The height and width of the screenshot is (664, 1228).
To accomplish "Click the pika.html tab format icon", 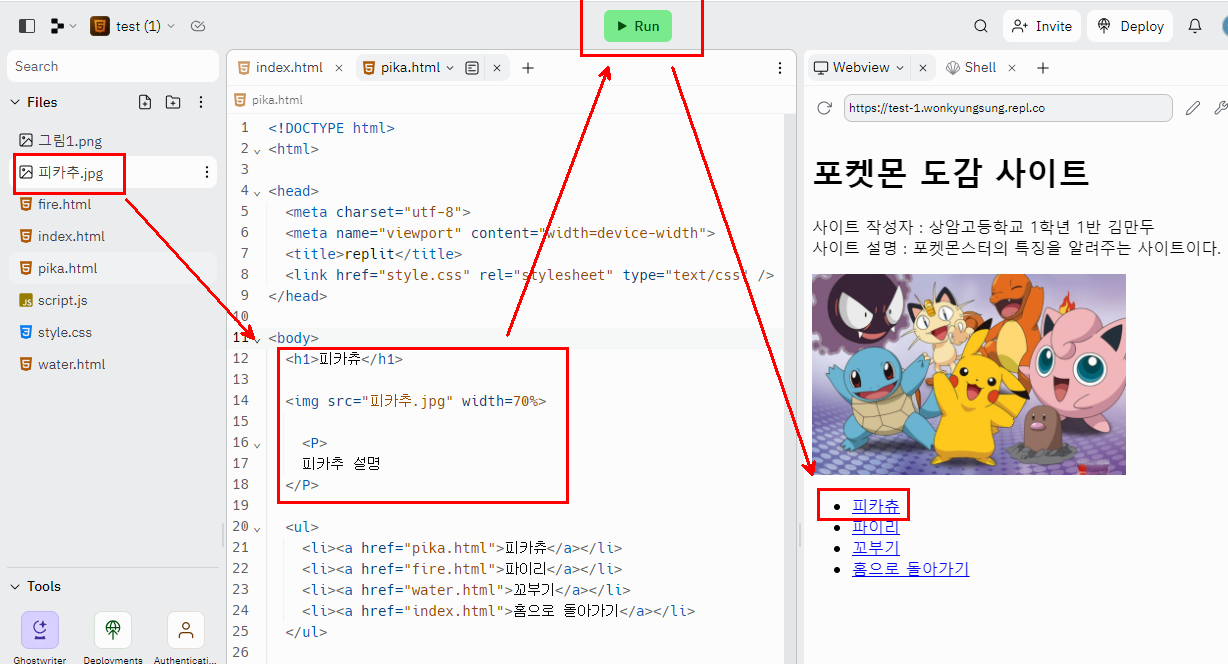I will click(472, 68).
